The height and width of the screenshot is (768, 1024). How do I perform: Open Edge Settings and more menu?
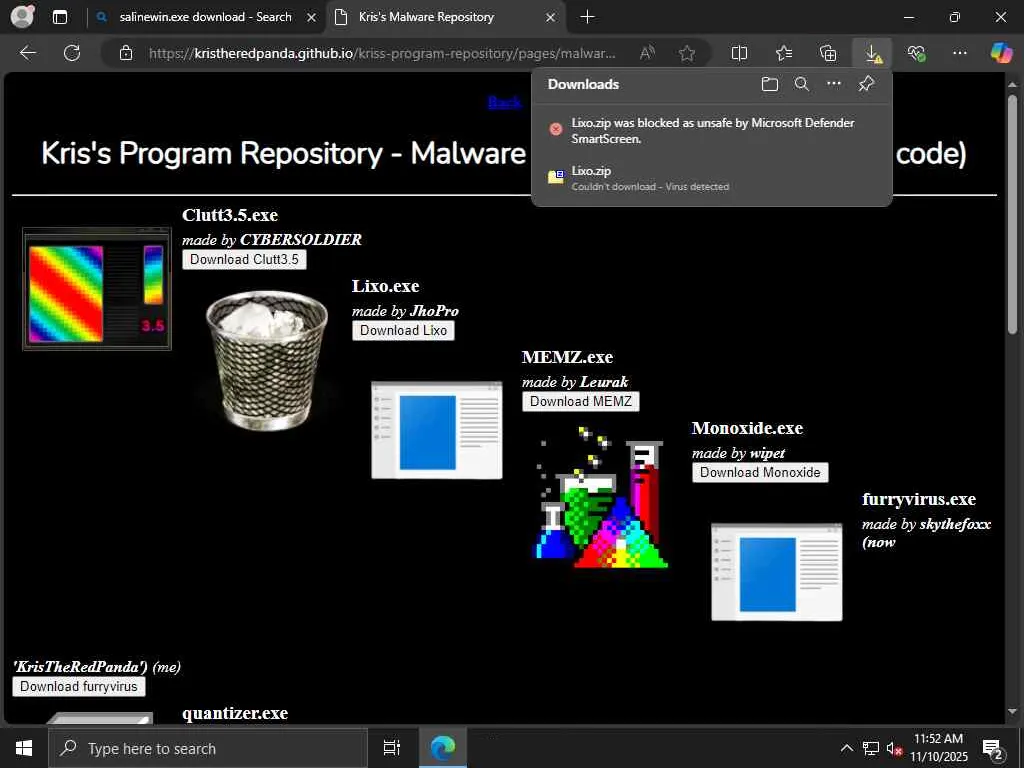coord(959,53)
